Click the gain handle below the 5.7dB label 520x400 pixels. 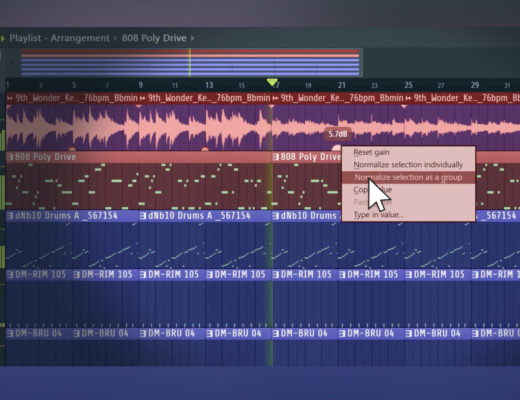point(336,148)
